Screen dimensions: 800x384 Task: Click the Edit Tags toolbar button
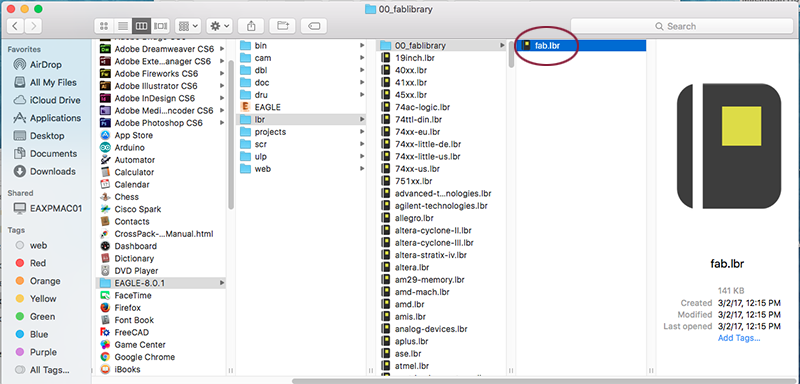314,26
